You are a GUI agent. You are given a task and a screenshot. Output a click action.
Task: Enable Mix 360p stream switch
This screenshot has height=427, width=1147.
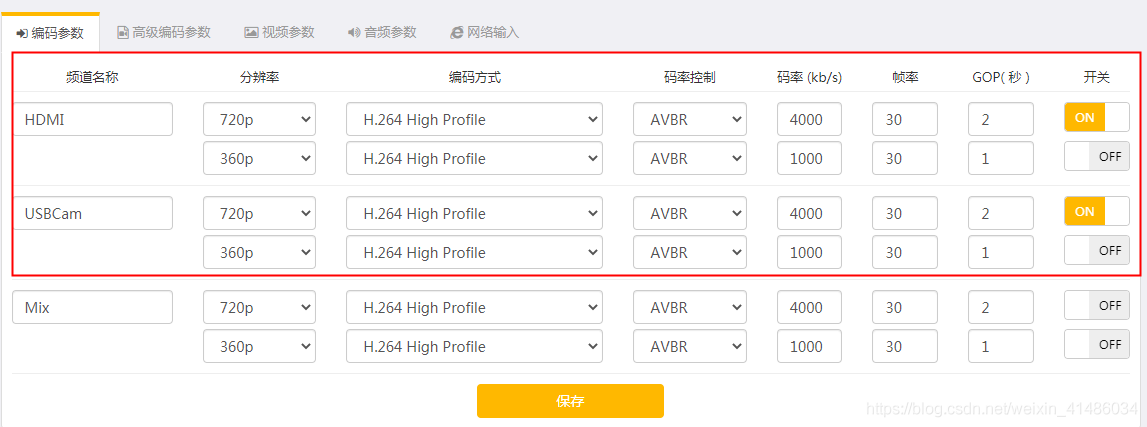(x=1097, y=344)
